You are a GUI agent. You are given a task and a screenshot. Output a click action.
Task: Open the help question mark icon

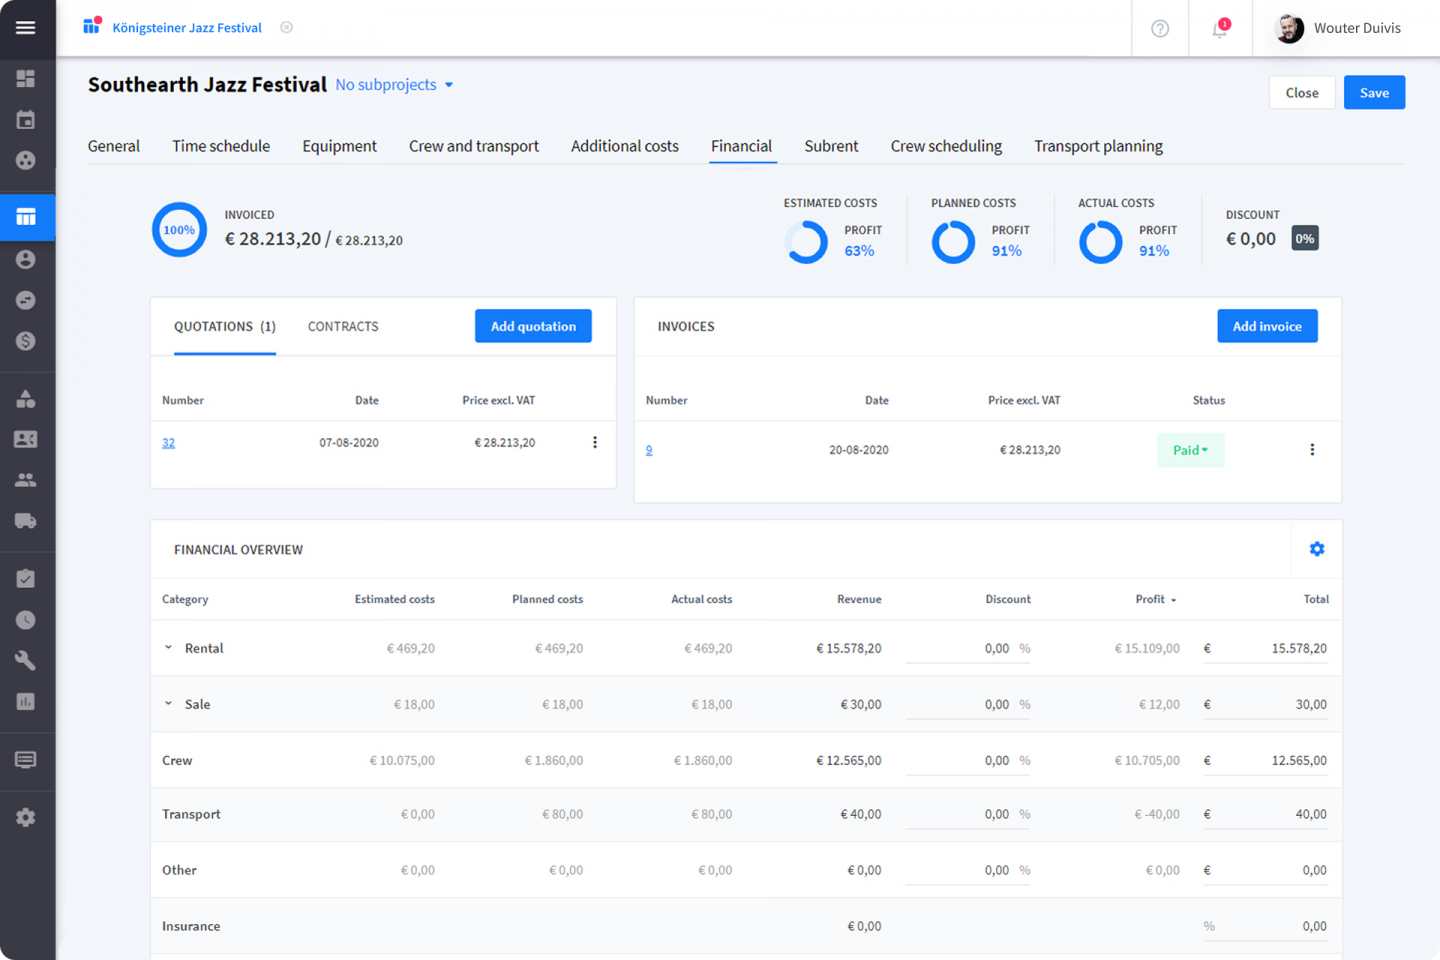(x=1159, y=28)
